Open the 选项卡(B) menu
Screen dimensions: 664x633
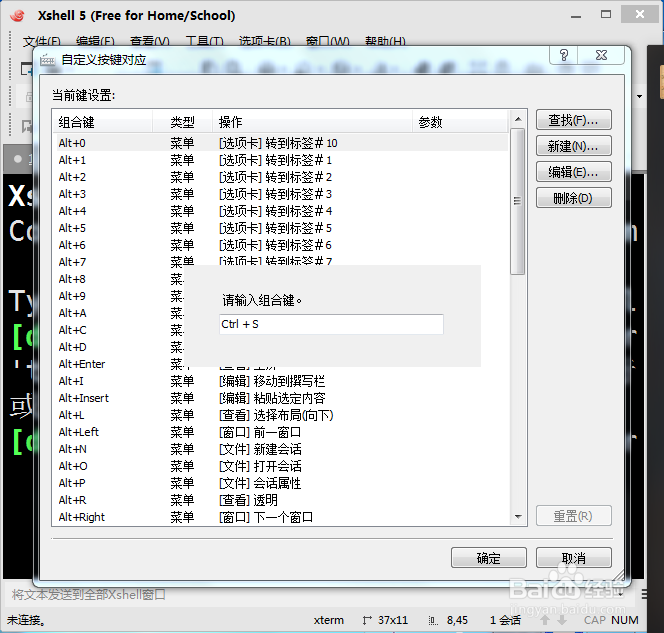265,41
